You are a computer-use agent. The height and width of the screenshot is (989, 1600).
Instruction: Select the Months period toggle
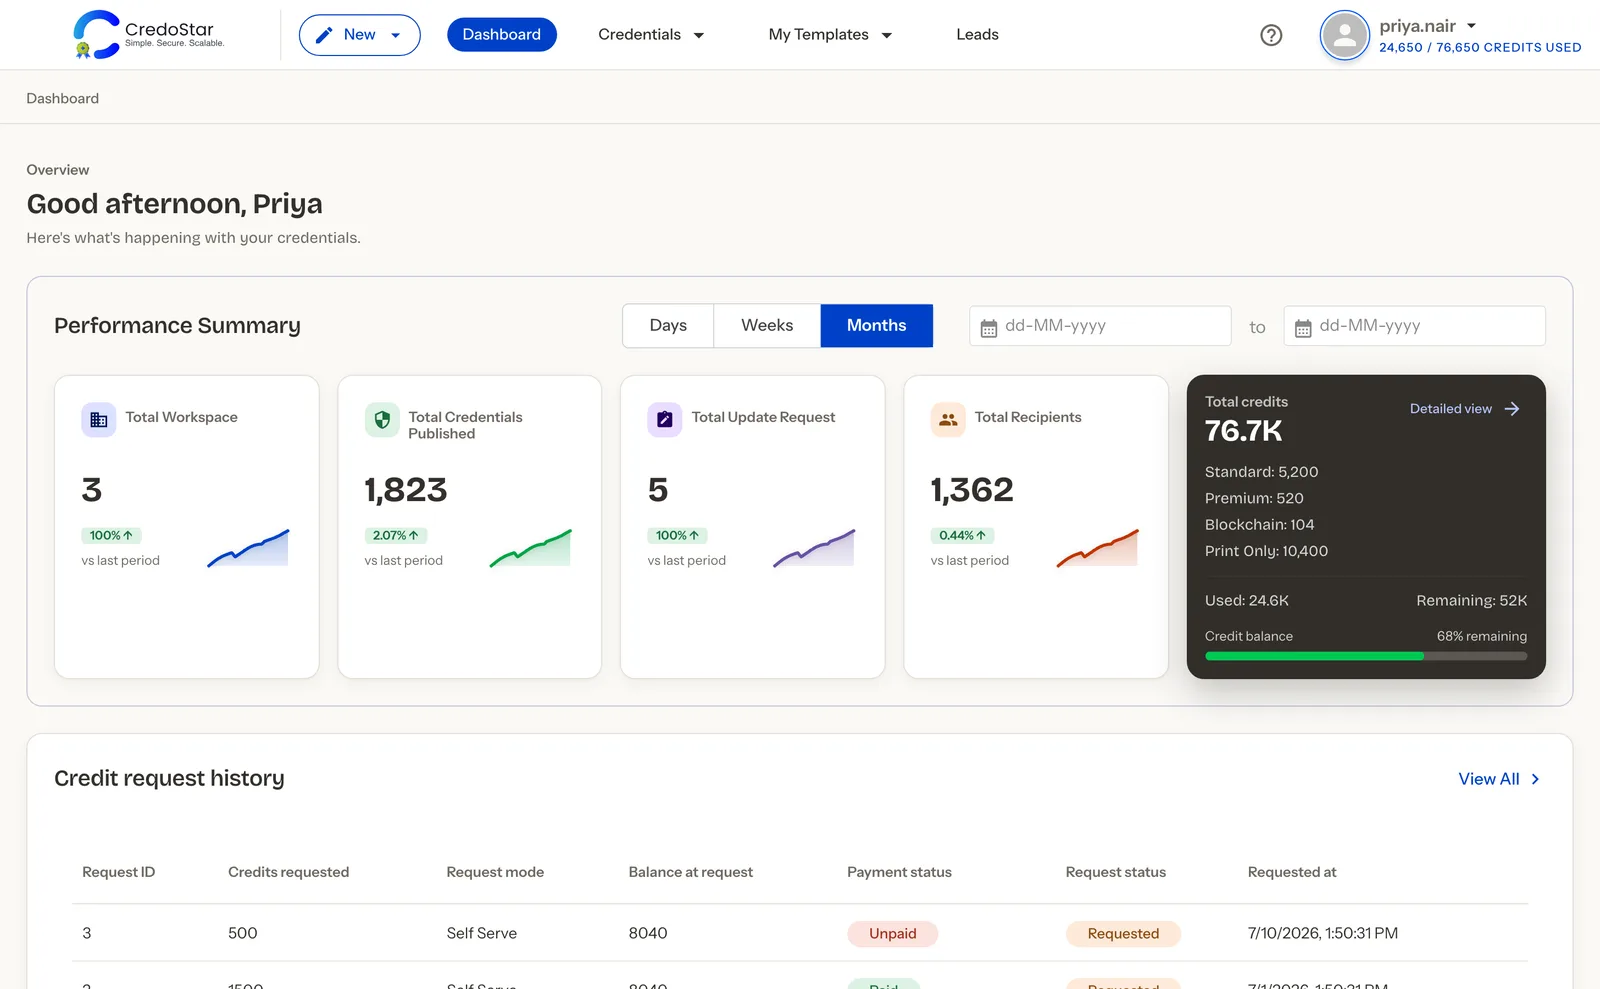(877, 326)
